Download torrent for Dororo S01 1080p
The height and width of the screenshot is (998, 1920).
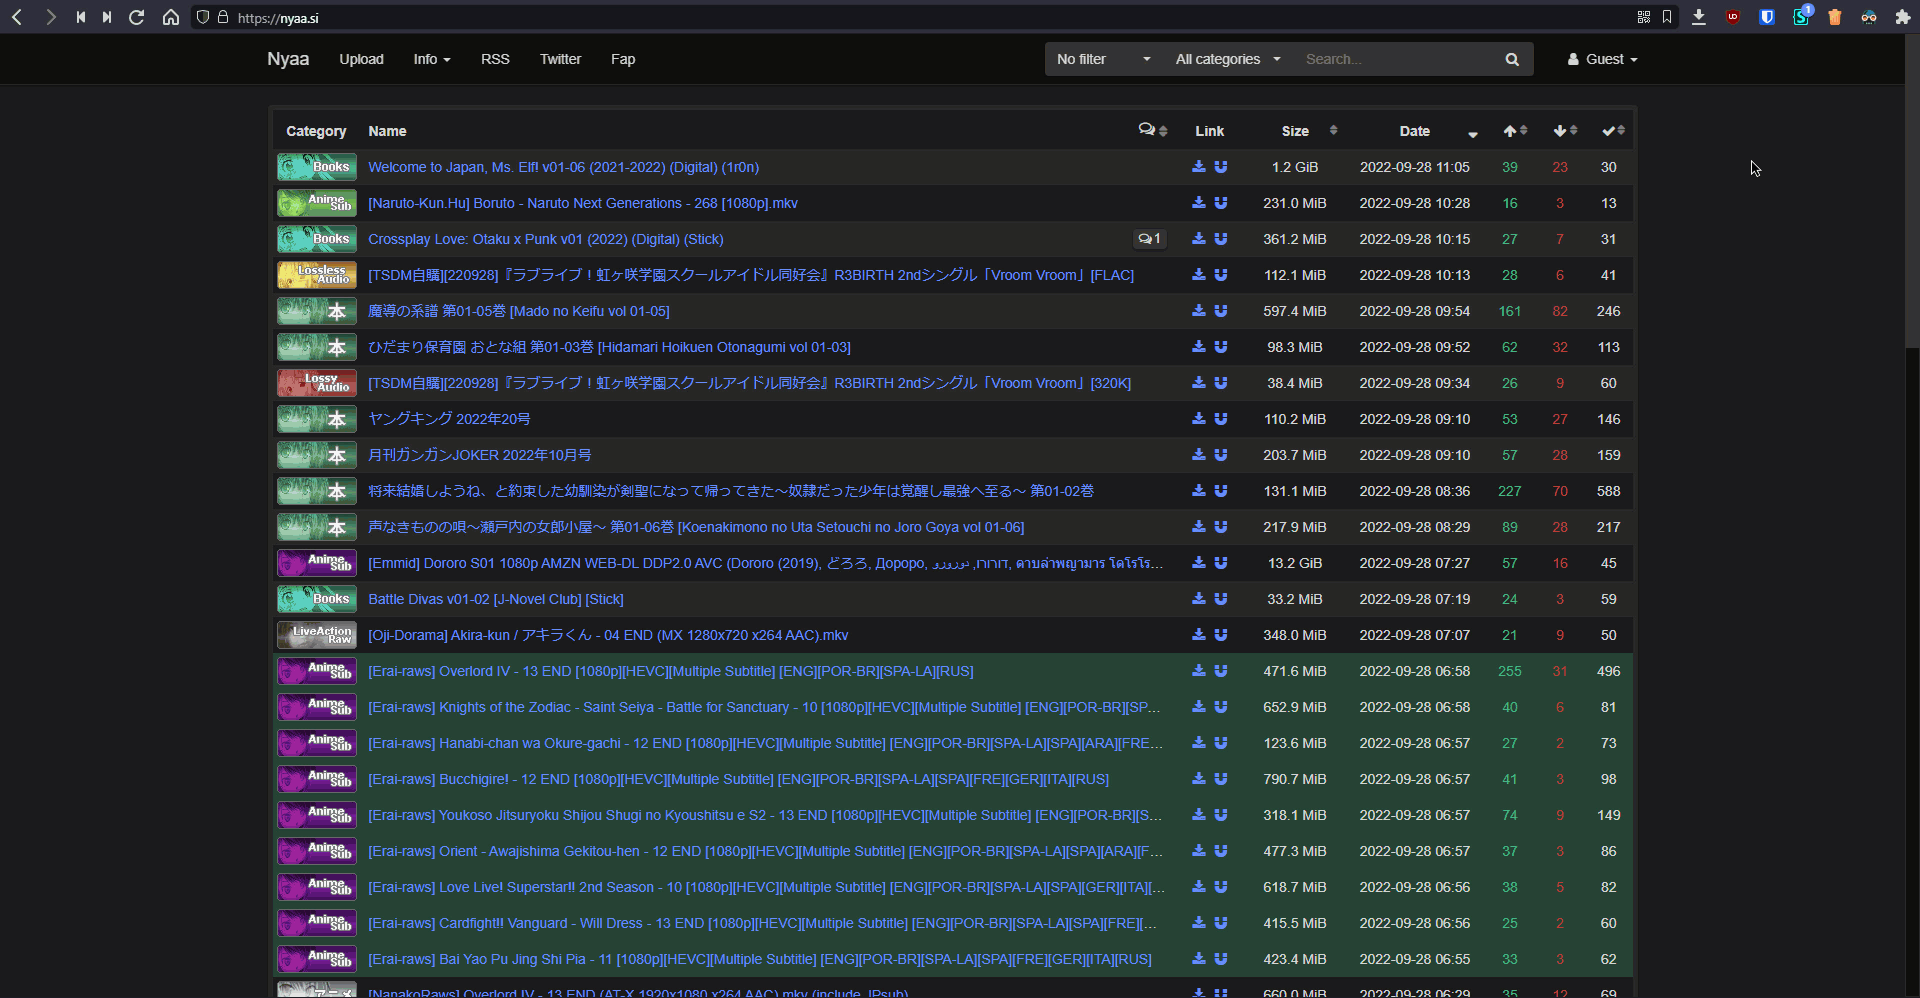[x=1198, y=563]
